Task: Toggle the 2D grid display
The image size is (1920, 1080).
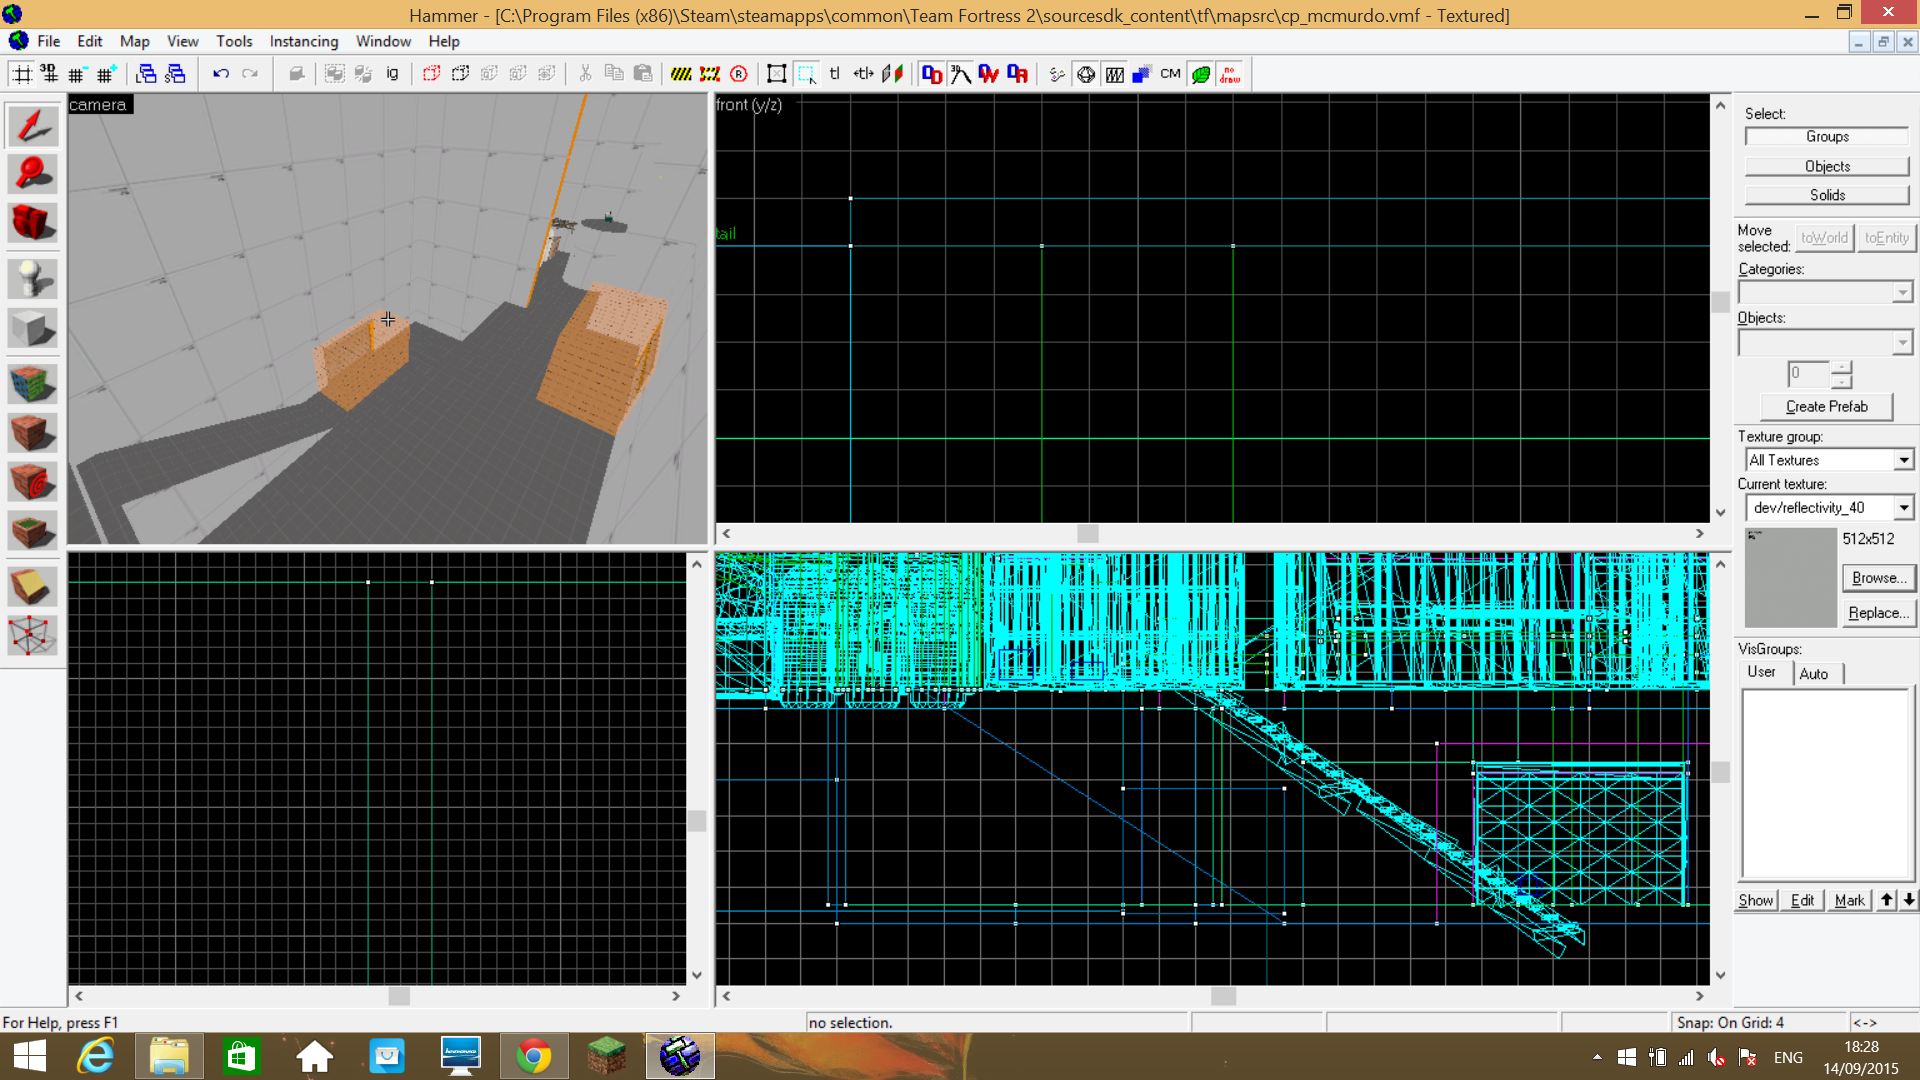Action: pyautogui.click(x=21, y=74)
